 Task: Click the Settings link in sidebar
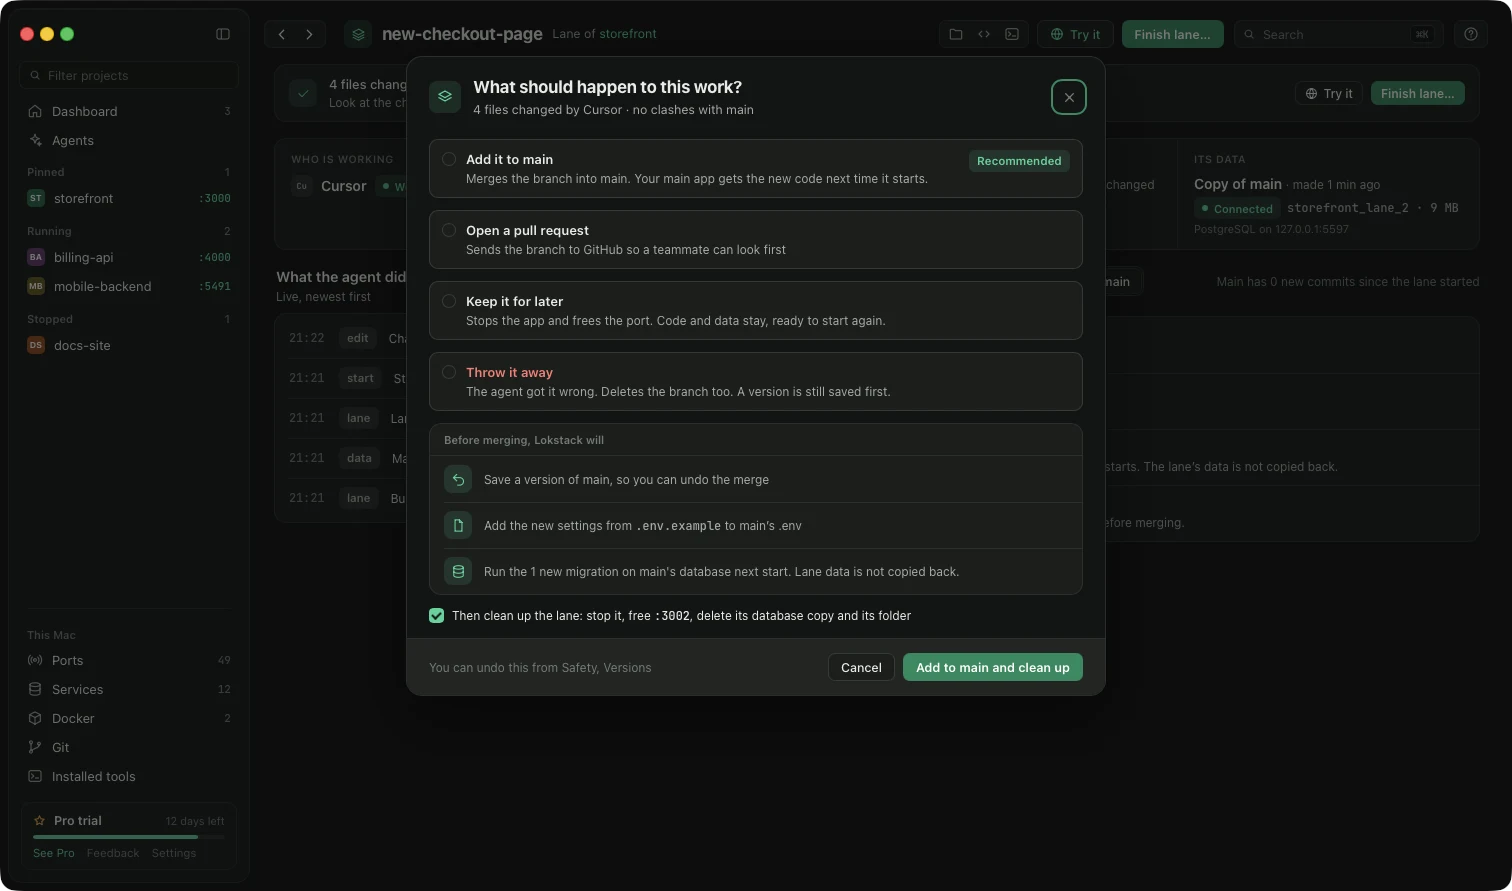click(x=174, y=853)
